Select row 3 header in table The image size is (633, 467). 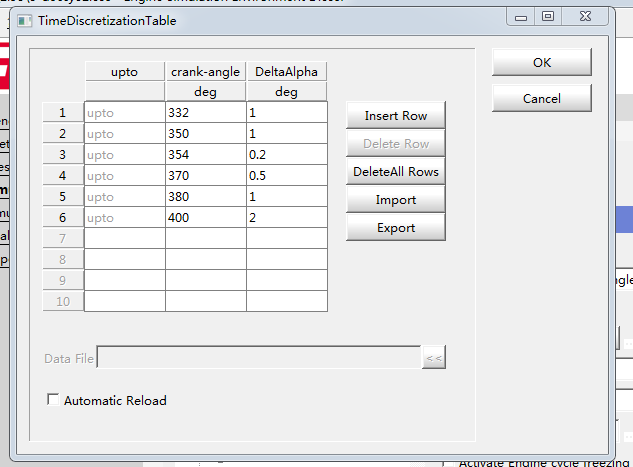point(63,155)
